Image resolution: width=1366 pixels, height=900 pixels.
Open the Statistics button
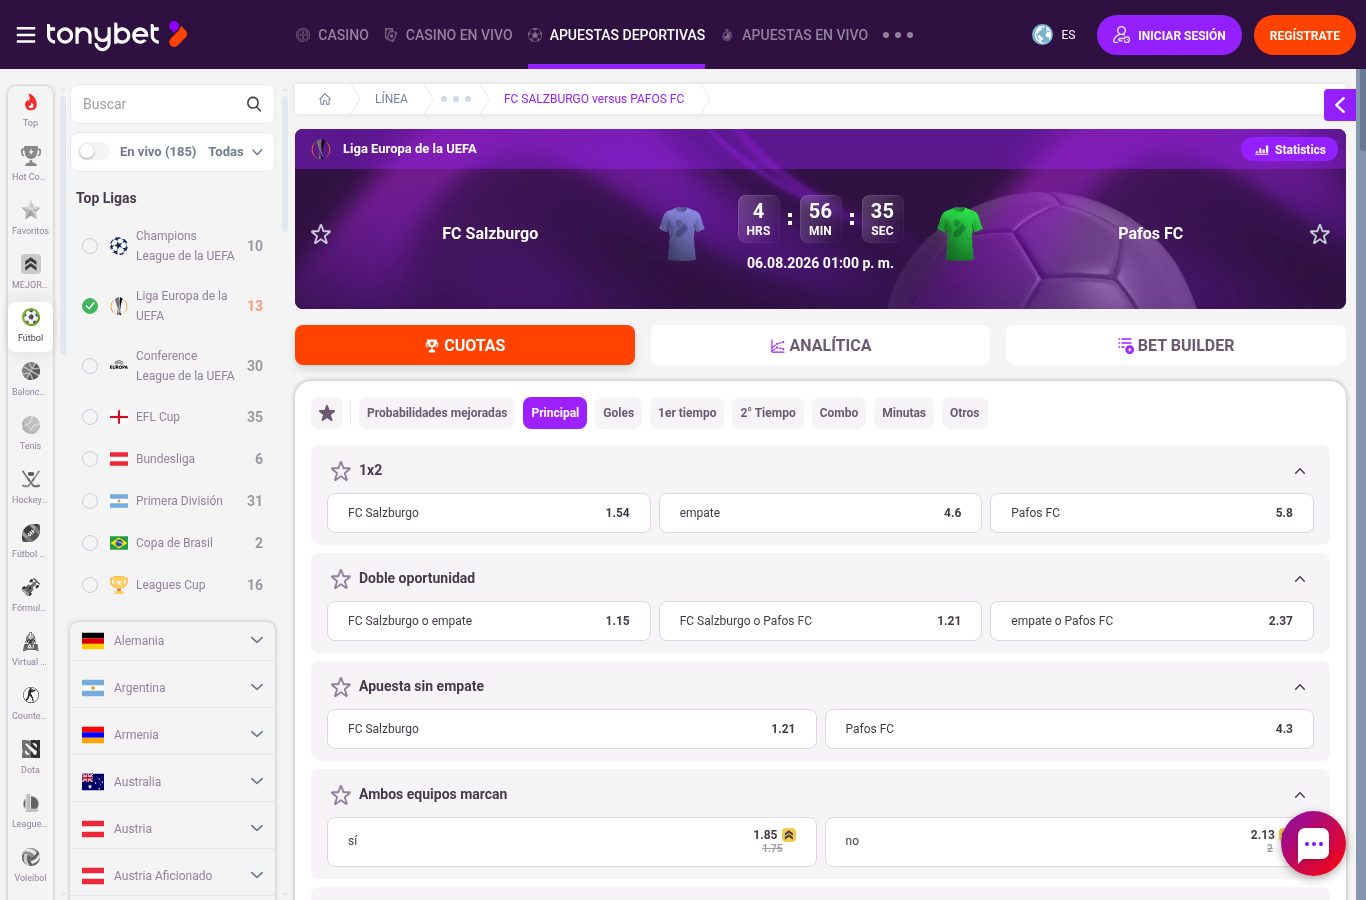click(1290, 150)
